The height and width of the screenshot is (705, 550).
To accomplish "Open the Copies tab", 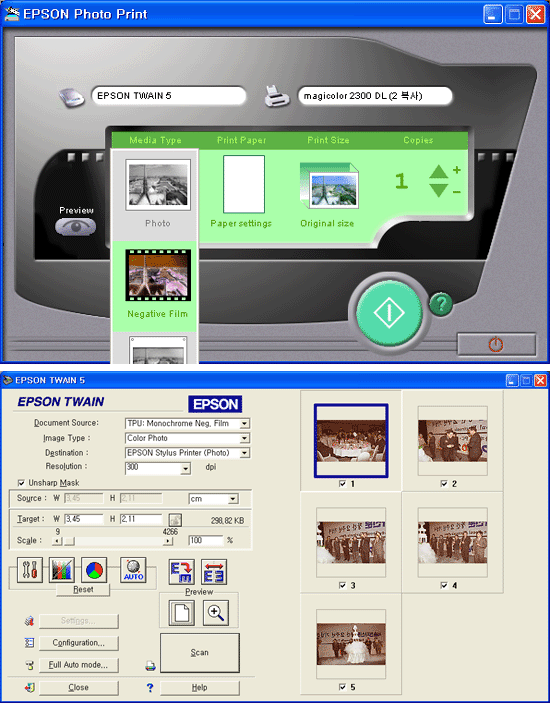I will (x=418, y=140).
